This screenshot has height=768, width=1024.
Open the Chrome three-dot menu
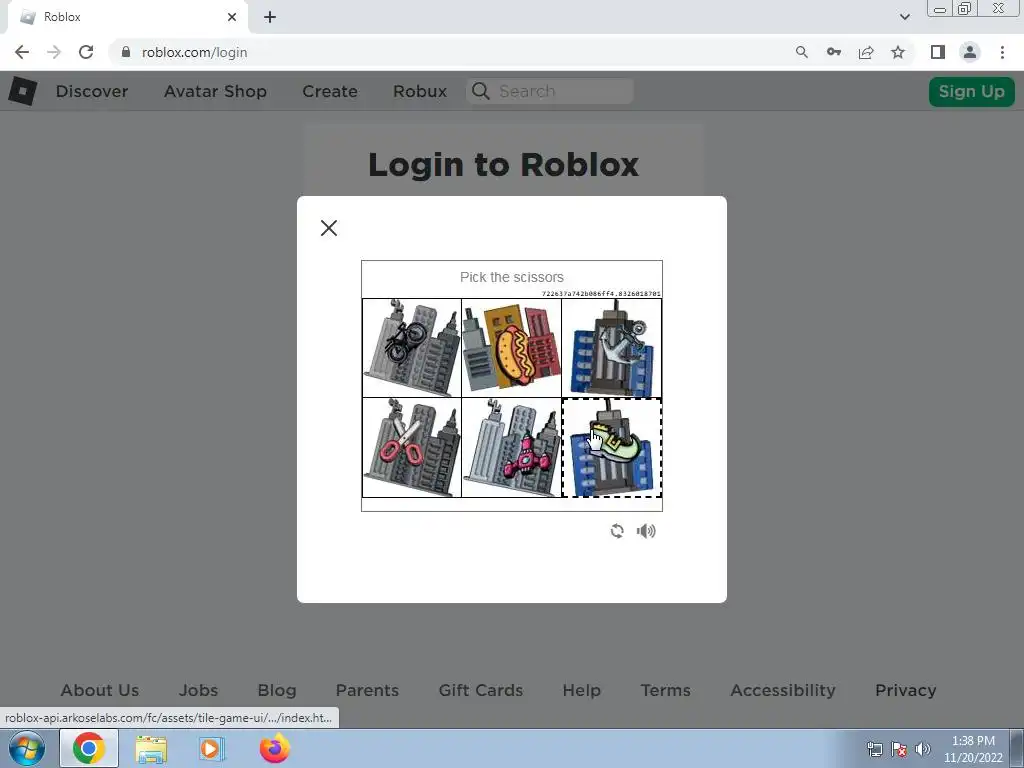click(1002, 52)
